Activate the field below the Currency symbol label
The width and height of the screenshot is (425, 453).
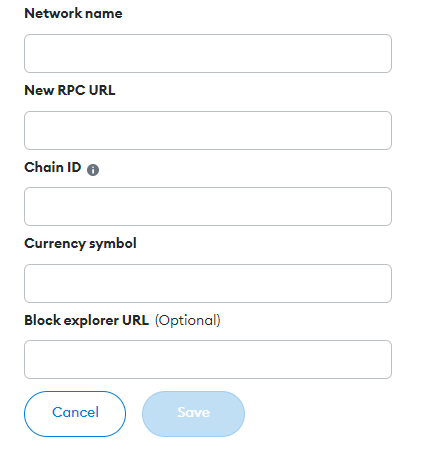(208, 283)
